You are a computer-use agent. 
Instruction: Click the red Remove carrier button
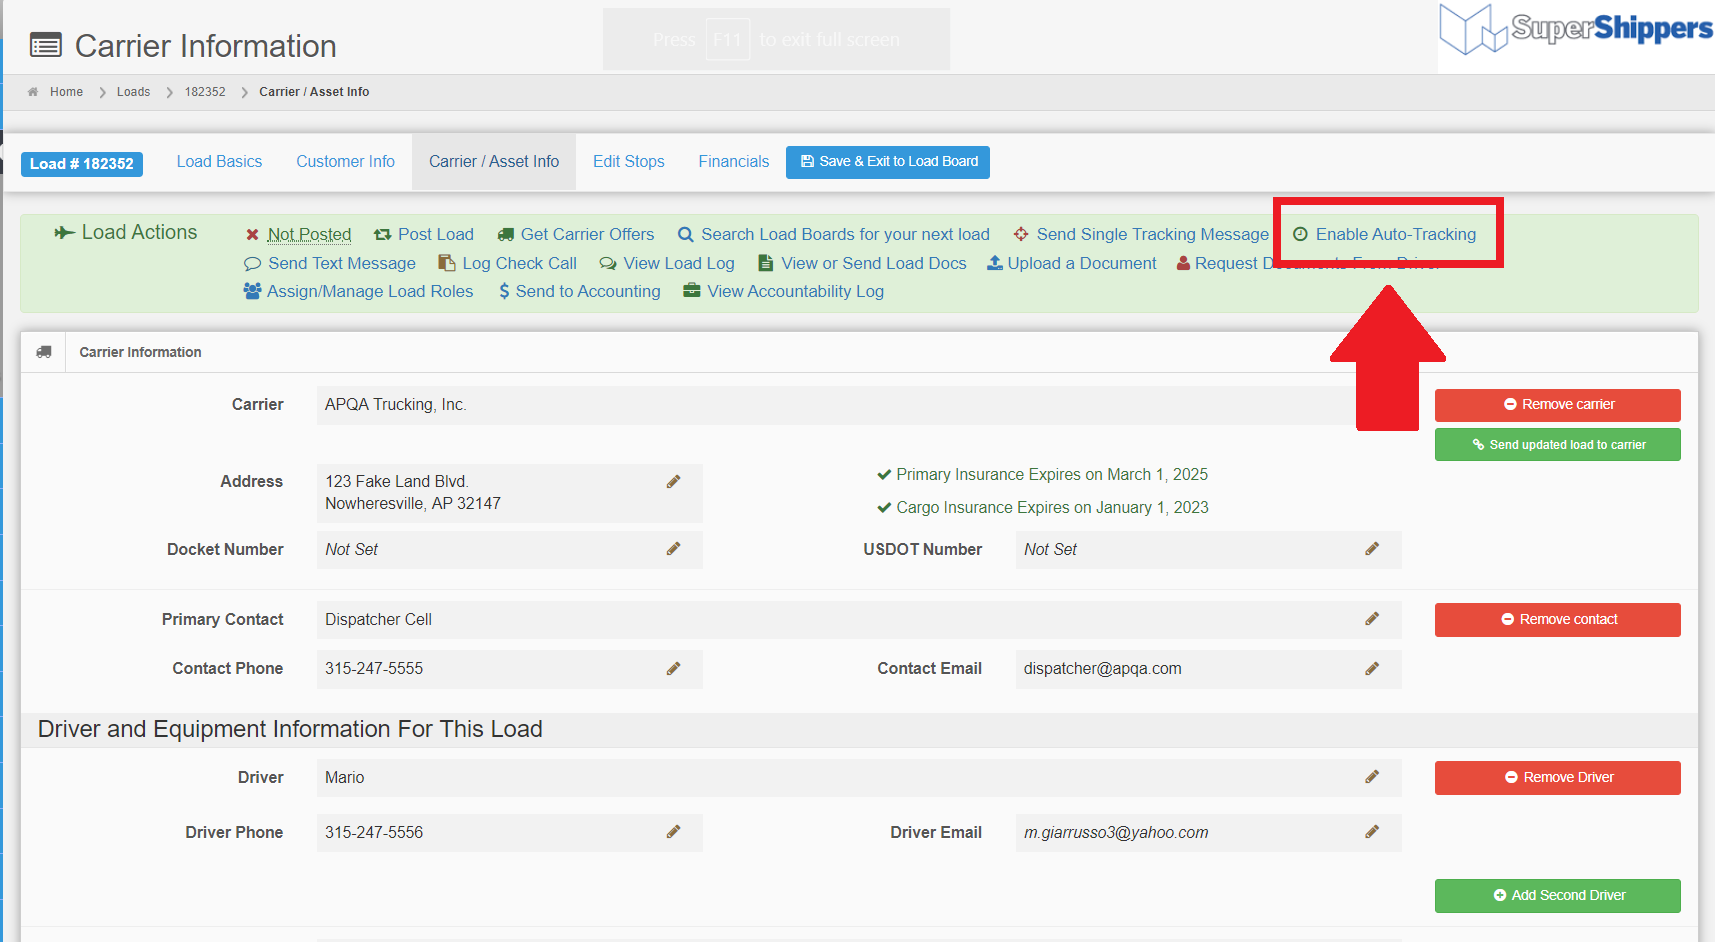pos(1557,405)
